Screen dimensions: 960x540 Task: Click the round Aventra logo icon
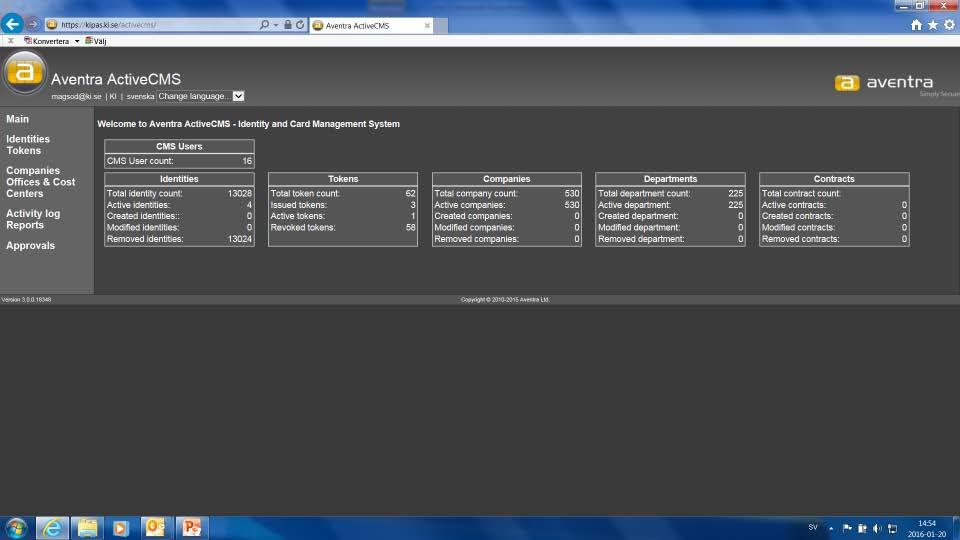pos(24,72)
